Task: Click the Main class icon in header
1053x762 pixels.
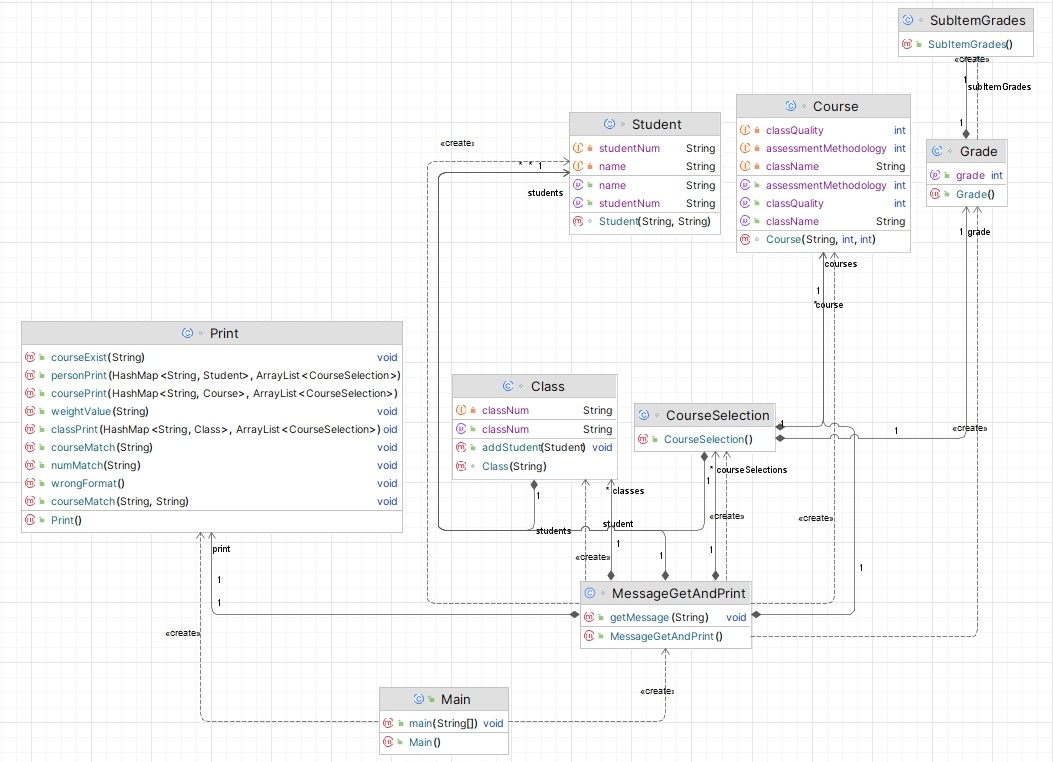Action: [419, 699]
